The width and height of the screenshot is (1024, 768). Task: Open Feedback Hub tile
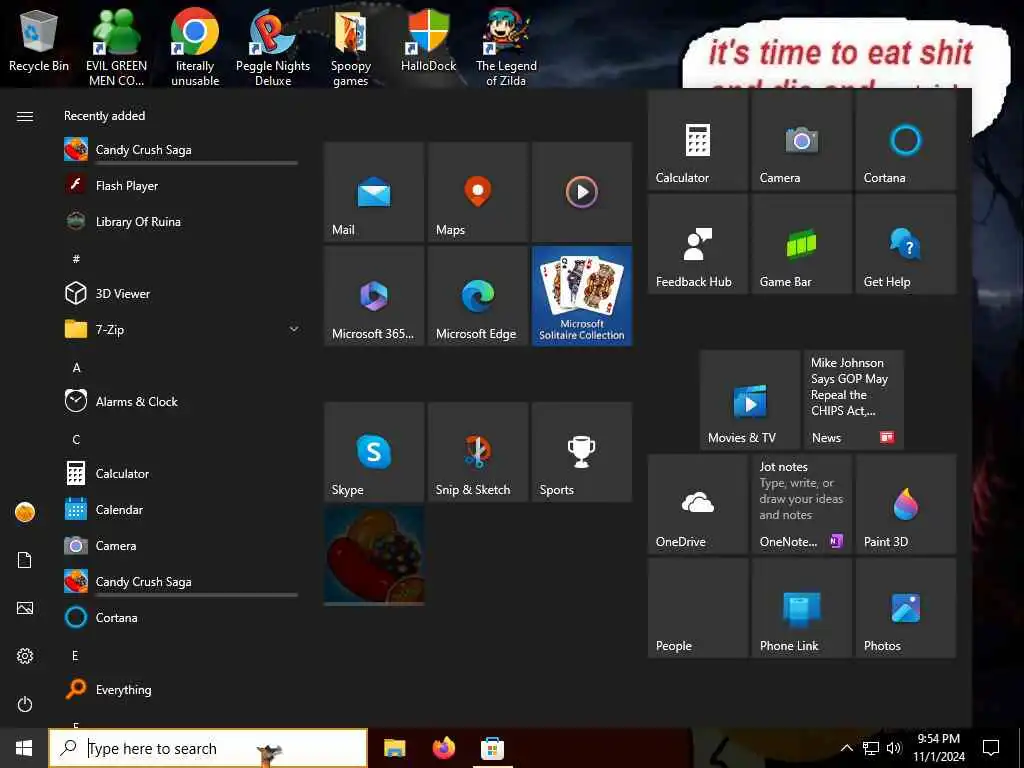pos(697,244)
